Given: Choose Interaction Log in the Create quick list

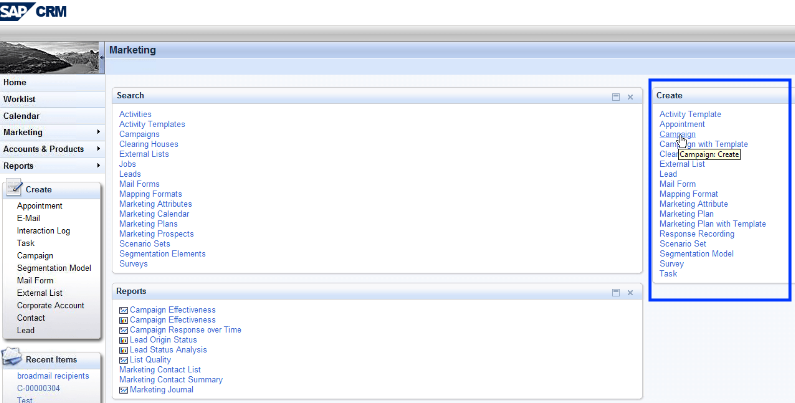Looking at the screenshot, I should tap(43, 231).
